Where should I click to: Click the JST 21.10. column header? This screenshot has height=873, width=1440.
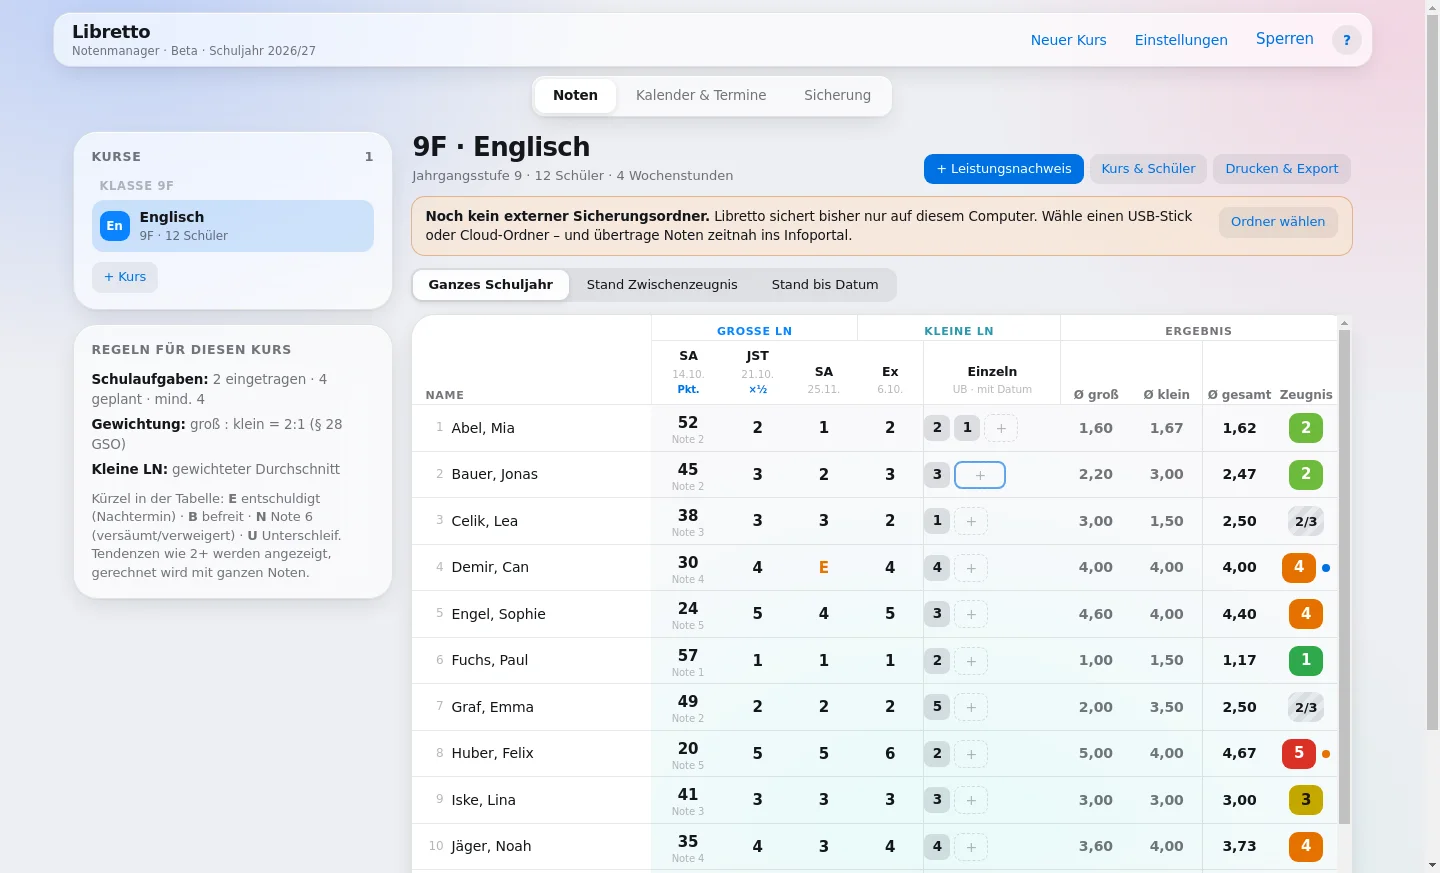[x=757, y=372]
